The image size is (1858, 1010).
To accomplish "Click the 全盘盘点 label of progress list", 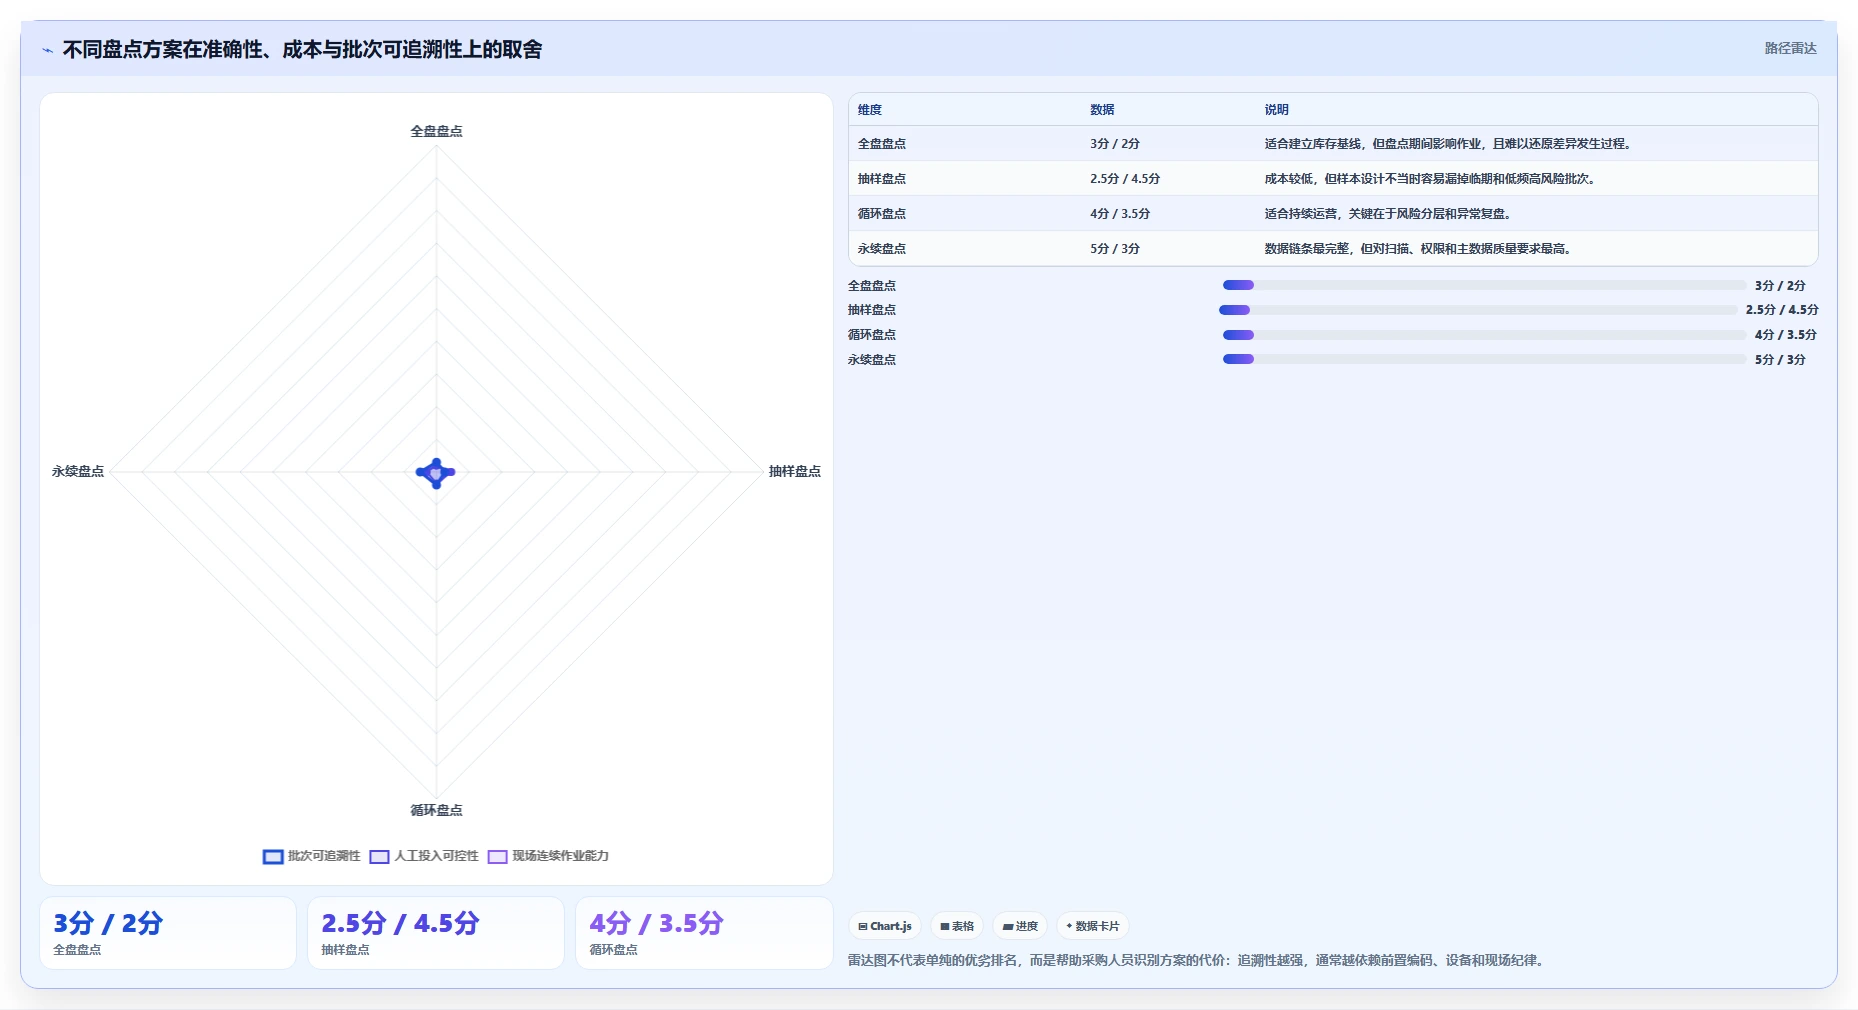I will point(872,286).
